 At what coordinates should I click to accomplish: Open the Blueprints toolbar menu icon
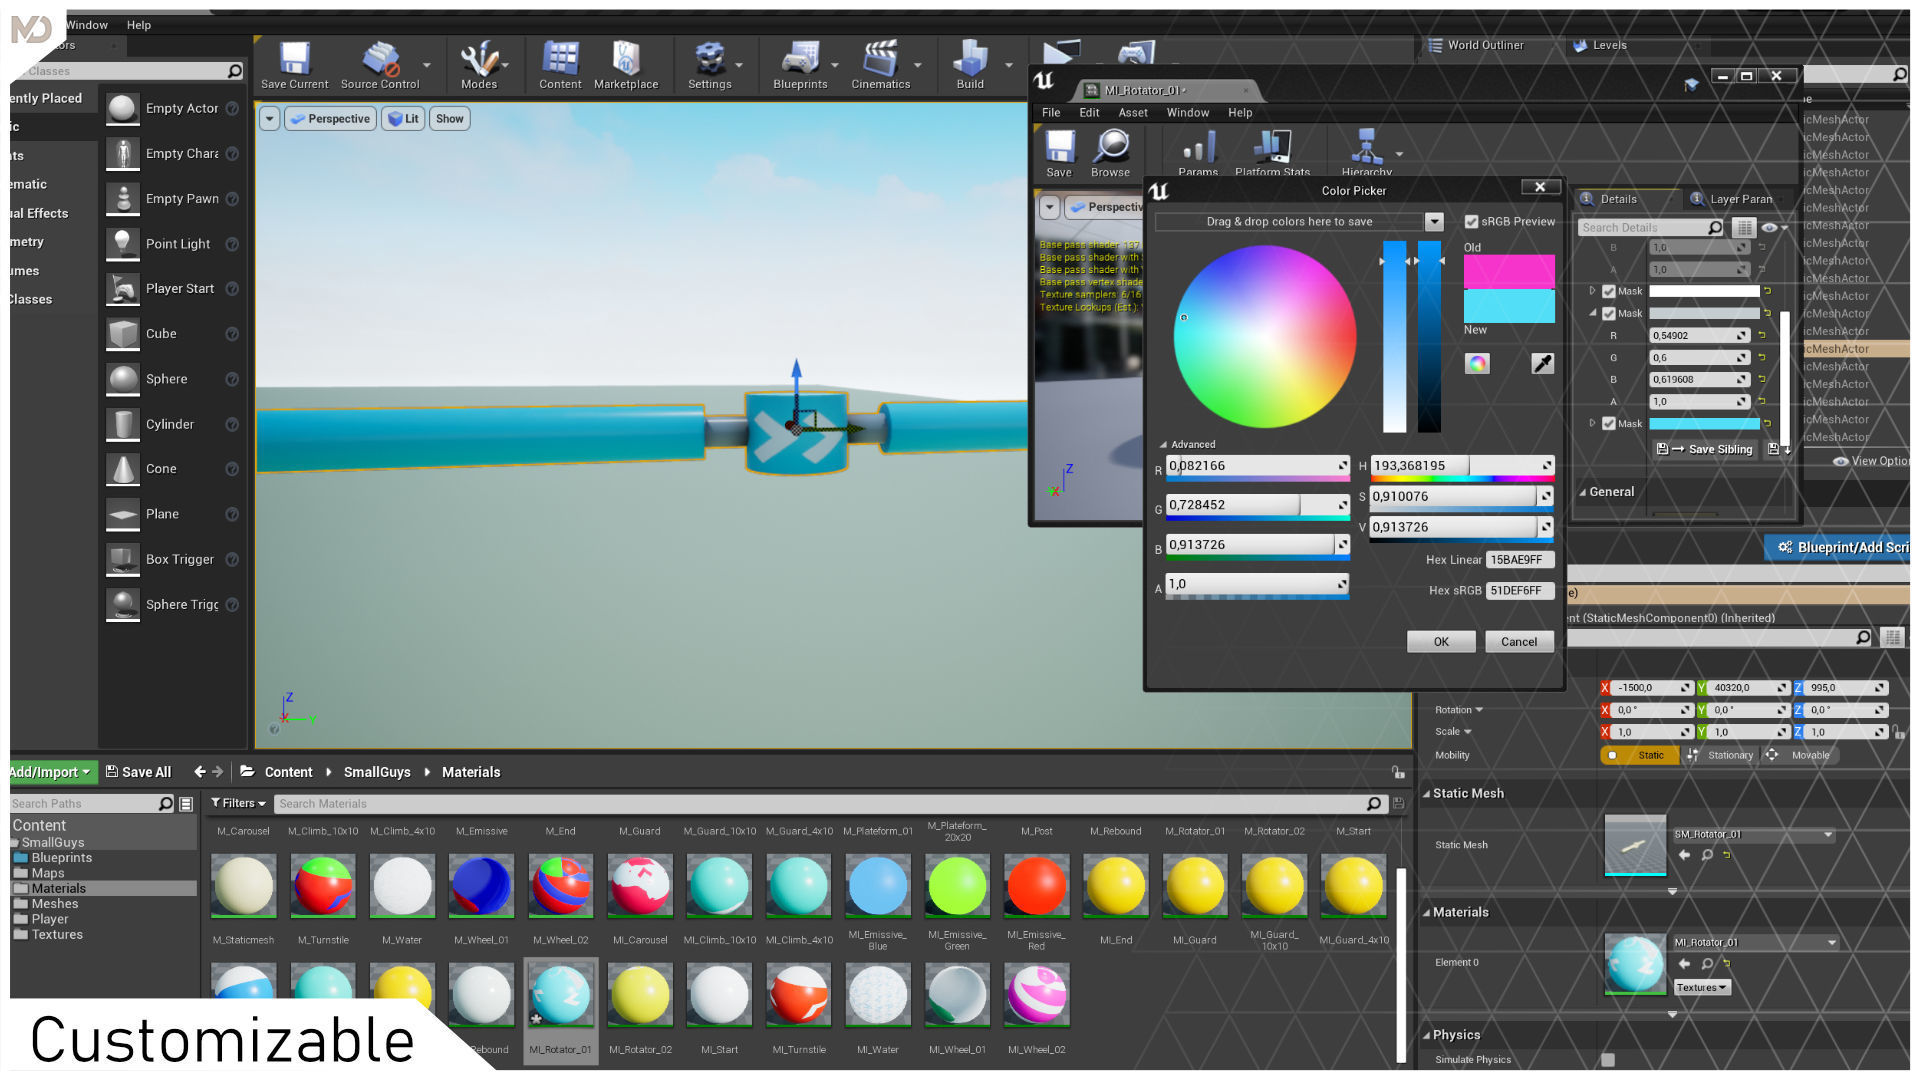(799, 62)
